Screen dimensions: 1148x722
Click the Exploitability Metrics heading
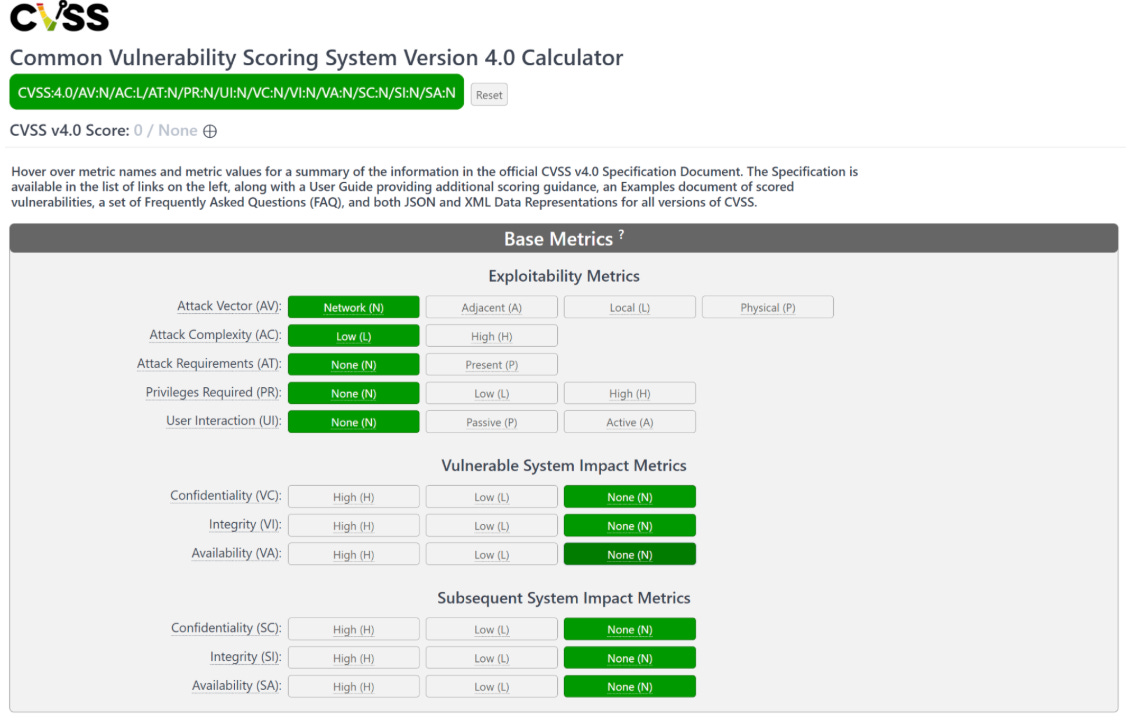pyautogui.click(x=564, y=276)
